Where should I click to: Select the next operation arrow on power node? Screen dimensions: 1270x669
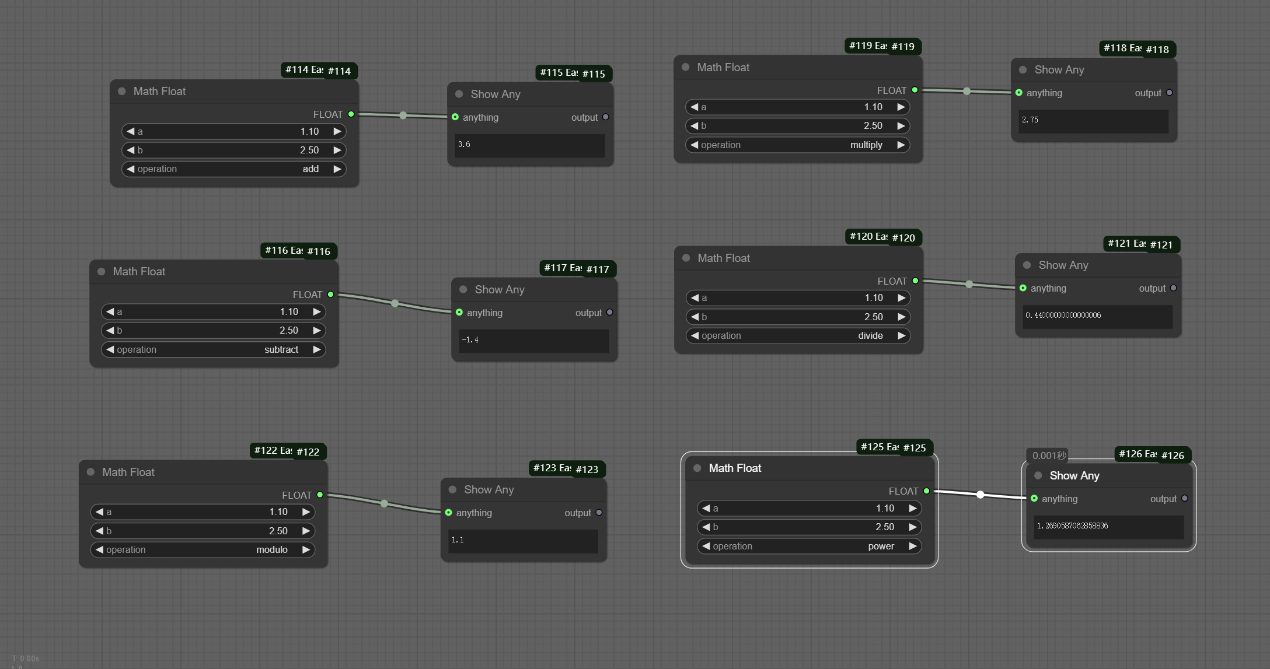[912, 547]
